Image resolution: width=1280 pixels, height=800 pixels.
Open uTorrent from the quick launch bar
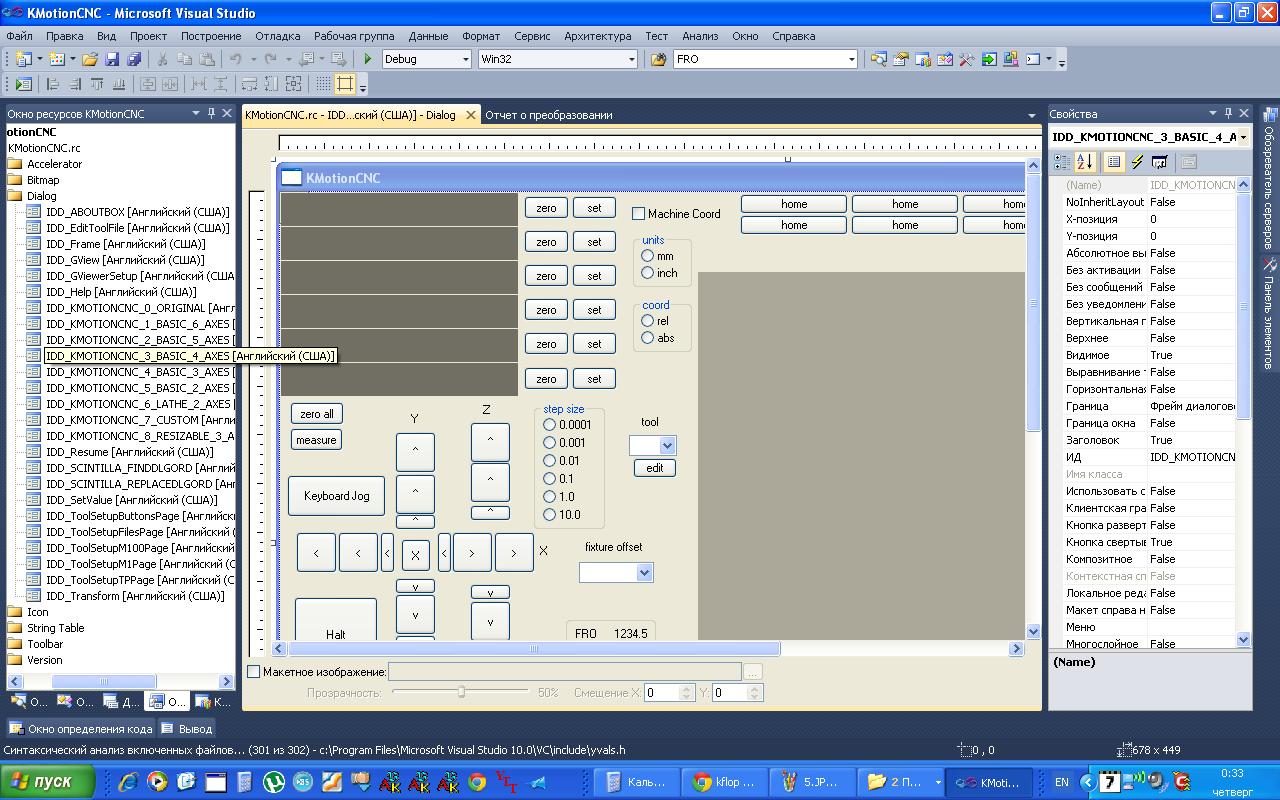pyautogui.click(x=273, y=782)
